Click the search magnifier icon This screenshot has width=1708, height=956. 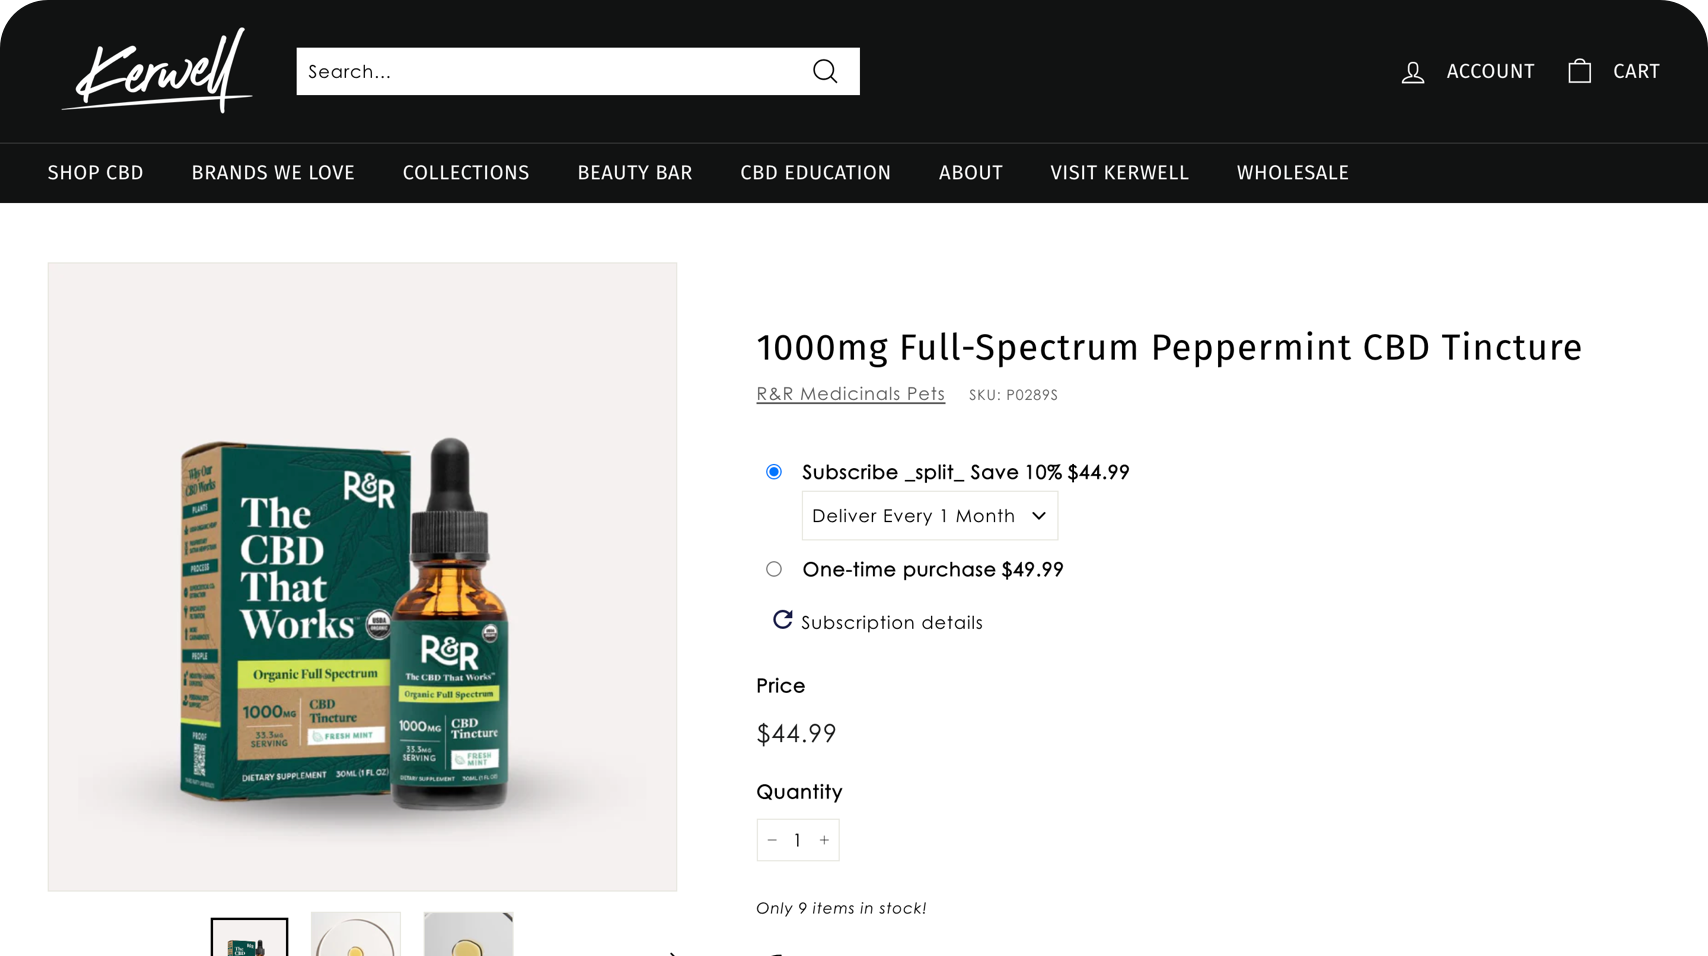pyautogui.click(x=825, y=71)
